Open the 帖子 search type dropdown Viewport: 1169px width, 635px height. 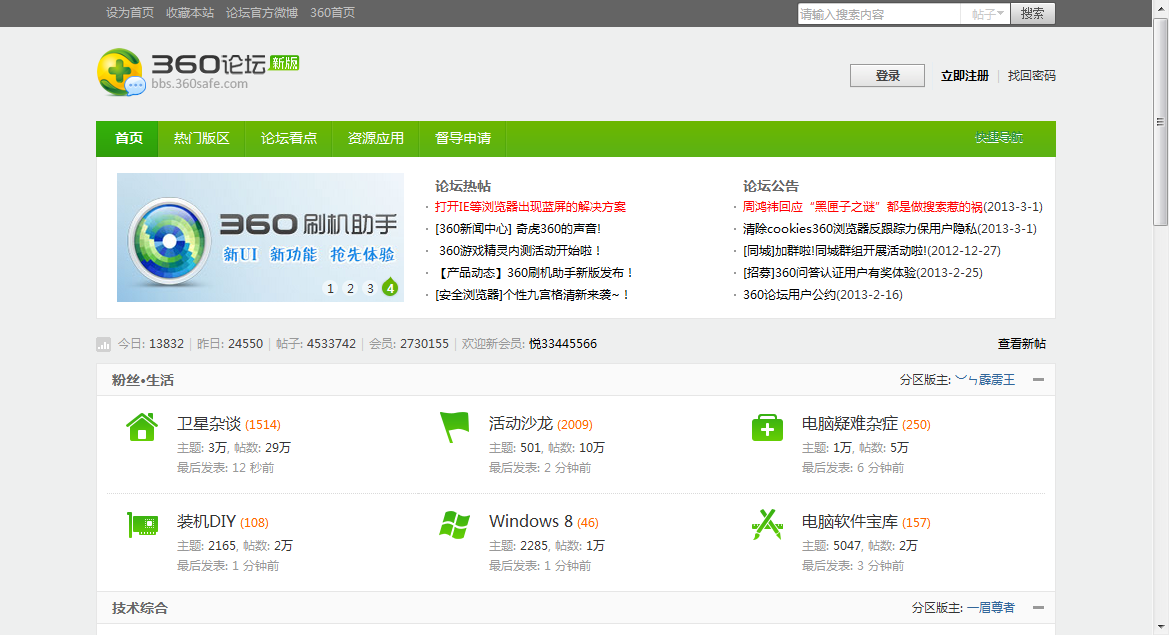pyautogui.click(x=986, y=14)
